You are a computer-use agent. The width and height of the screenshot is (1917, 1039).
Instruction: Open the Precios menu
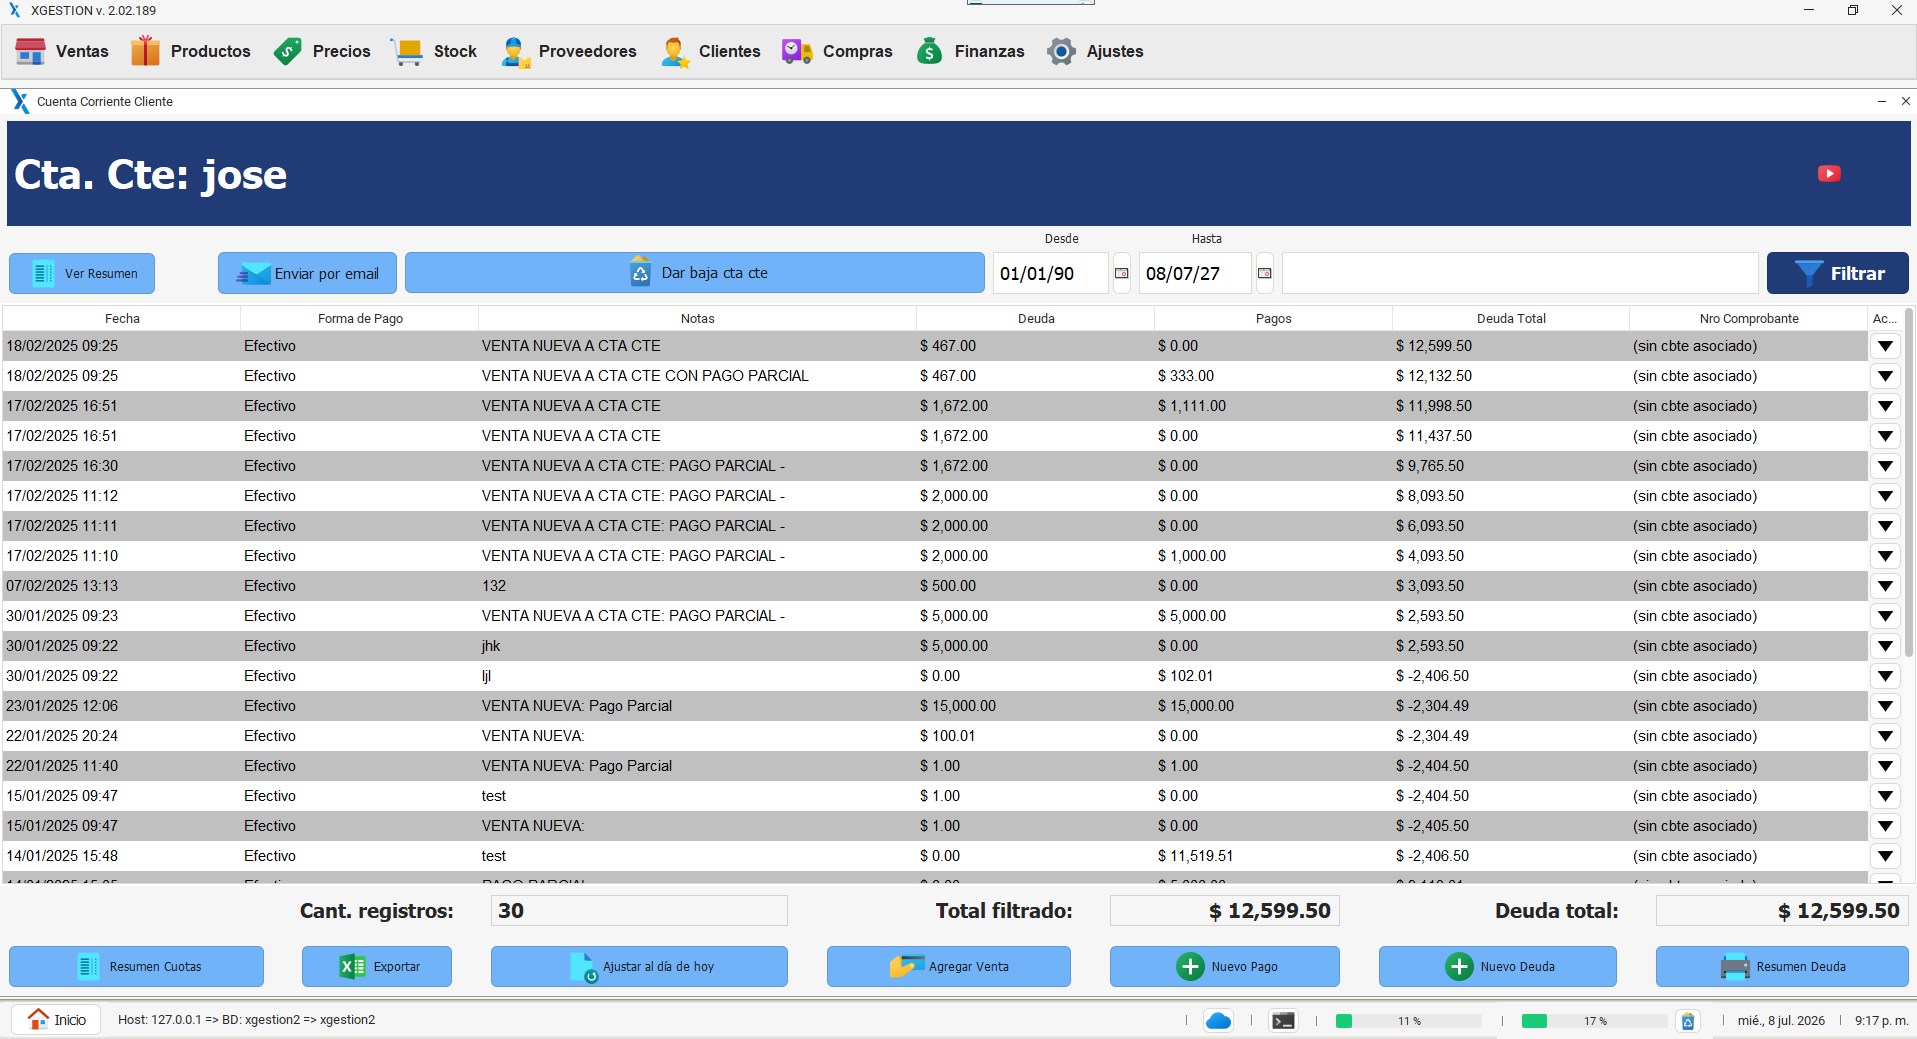[322, 51]
